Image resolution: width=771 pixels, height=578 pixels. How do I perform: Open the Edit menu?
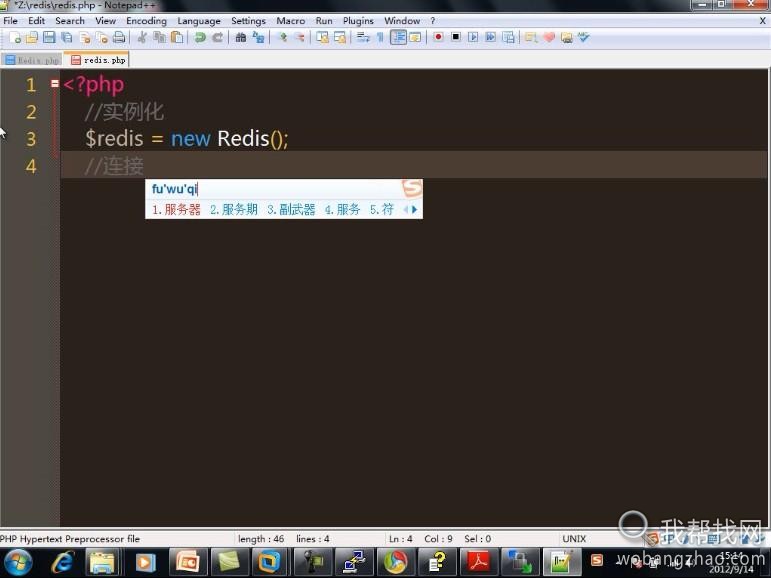coord(36,21)
